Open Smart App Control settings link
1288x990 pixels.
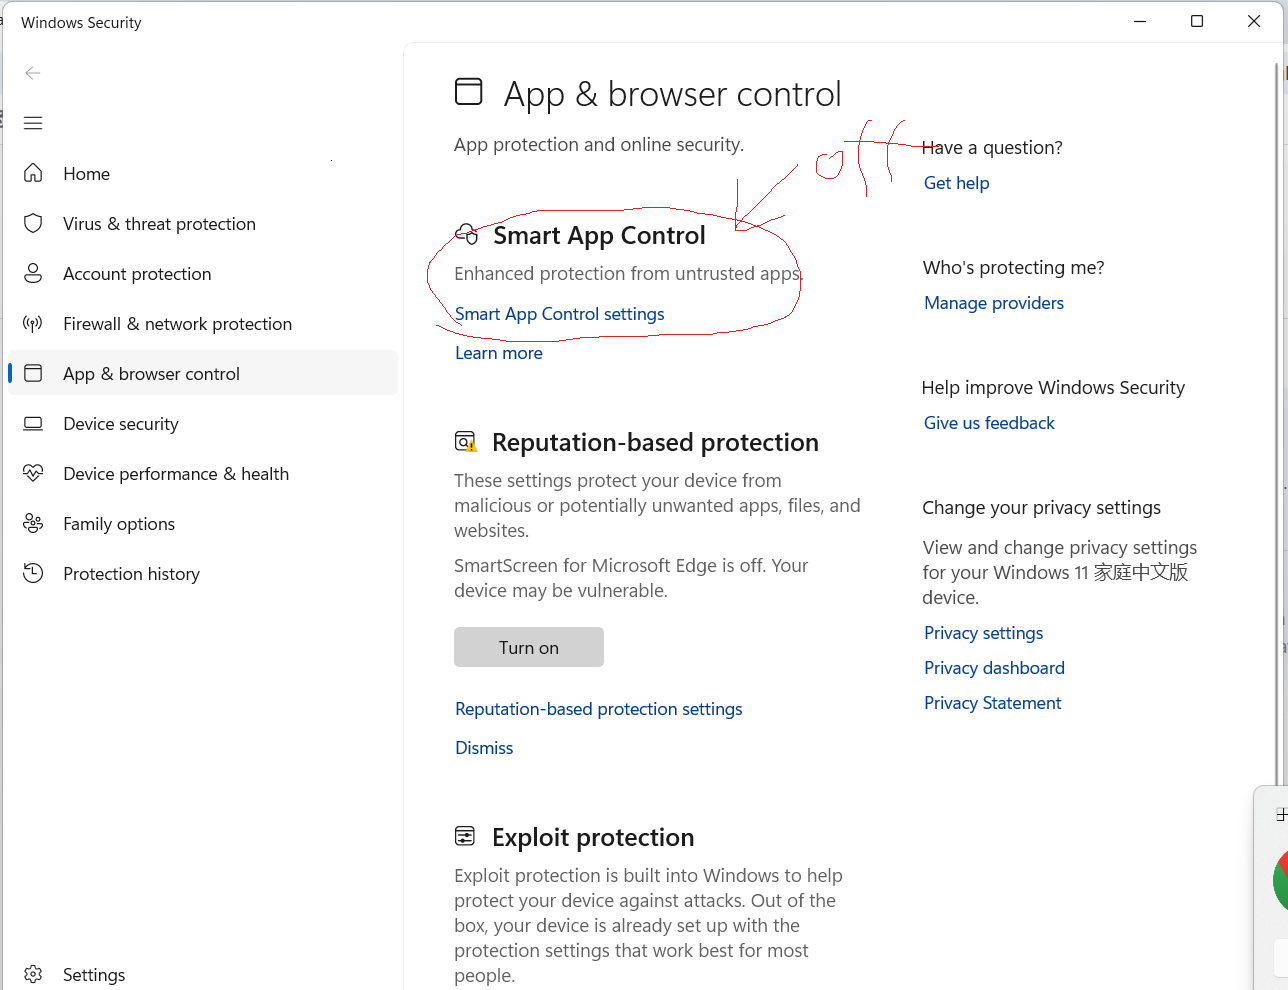pyautogui.click(x=559, y=314)
